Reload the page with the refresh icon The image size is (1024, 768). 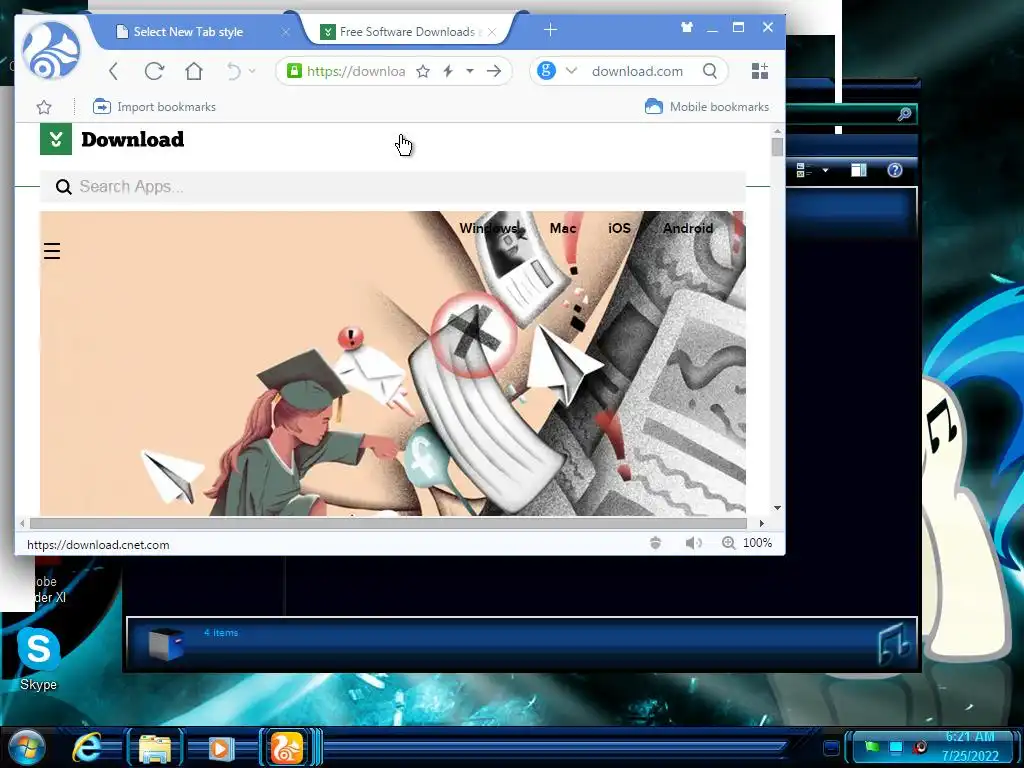point(154,71)
